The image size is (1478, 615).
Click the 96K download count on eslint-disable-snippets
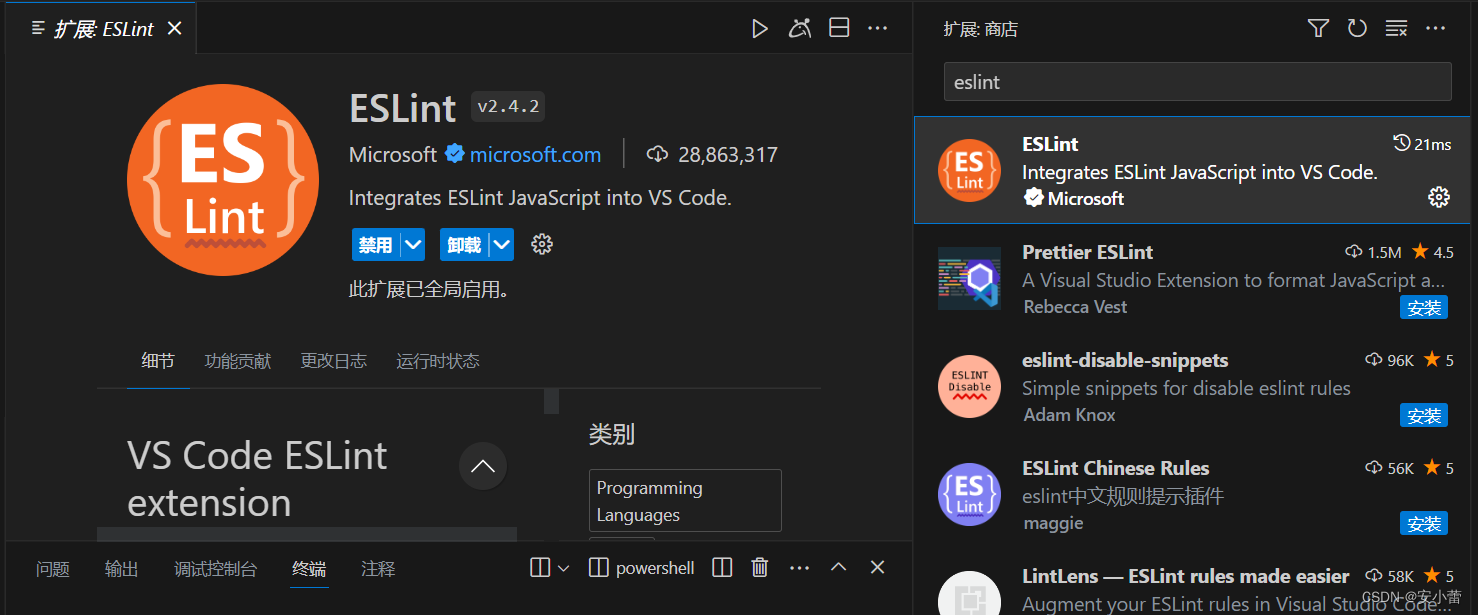click(1390, 360)
